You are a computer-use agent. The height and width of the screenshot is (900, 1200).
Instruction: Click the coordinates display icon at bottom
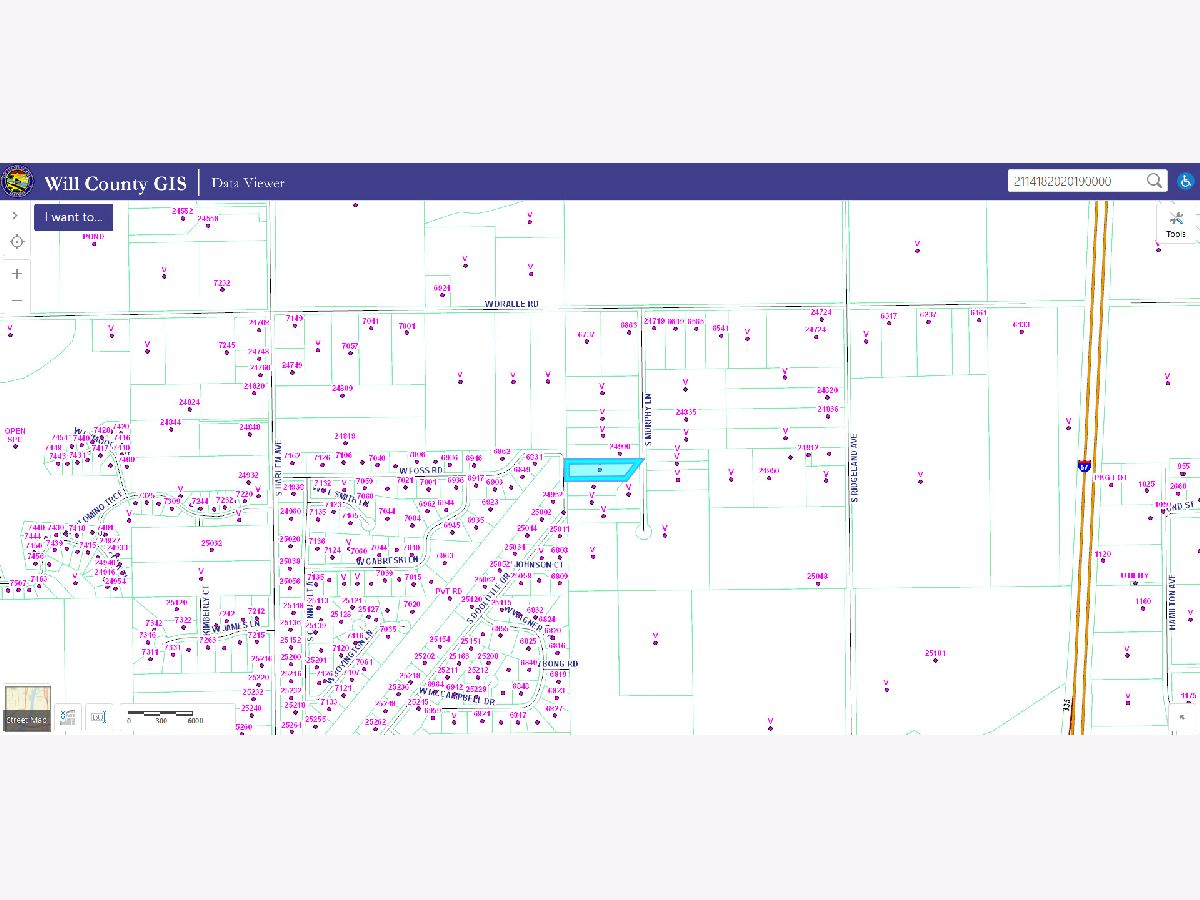coord(97,716)
